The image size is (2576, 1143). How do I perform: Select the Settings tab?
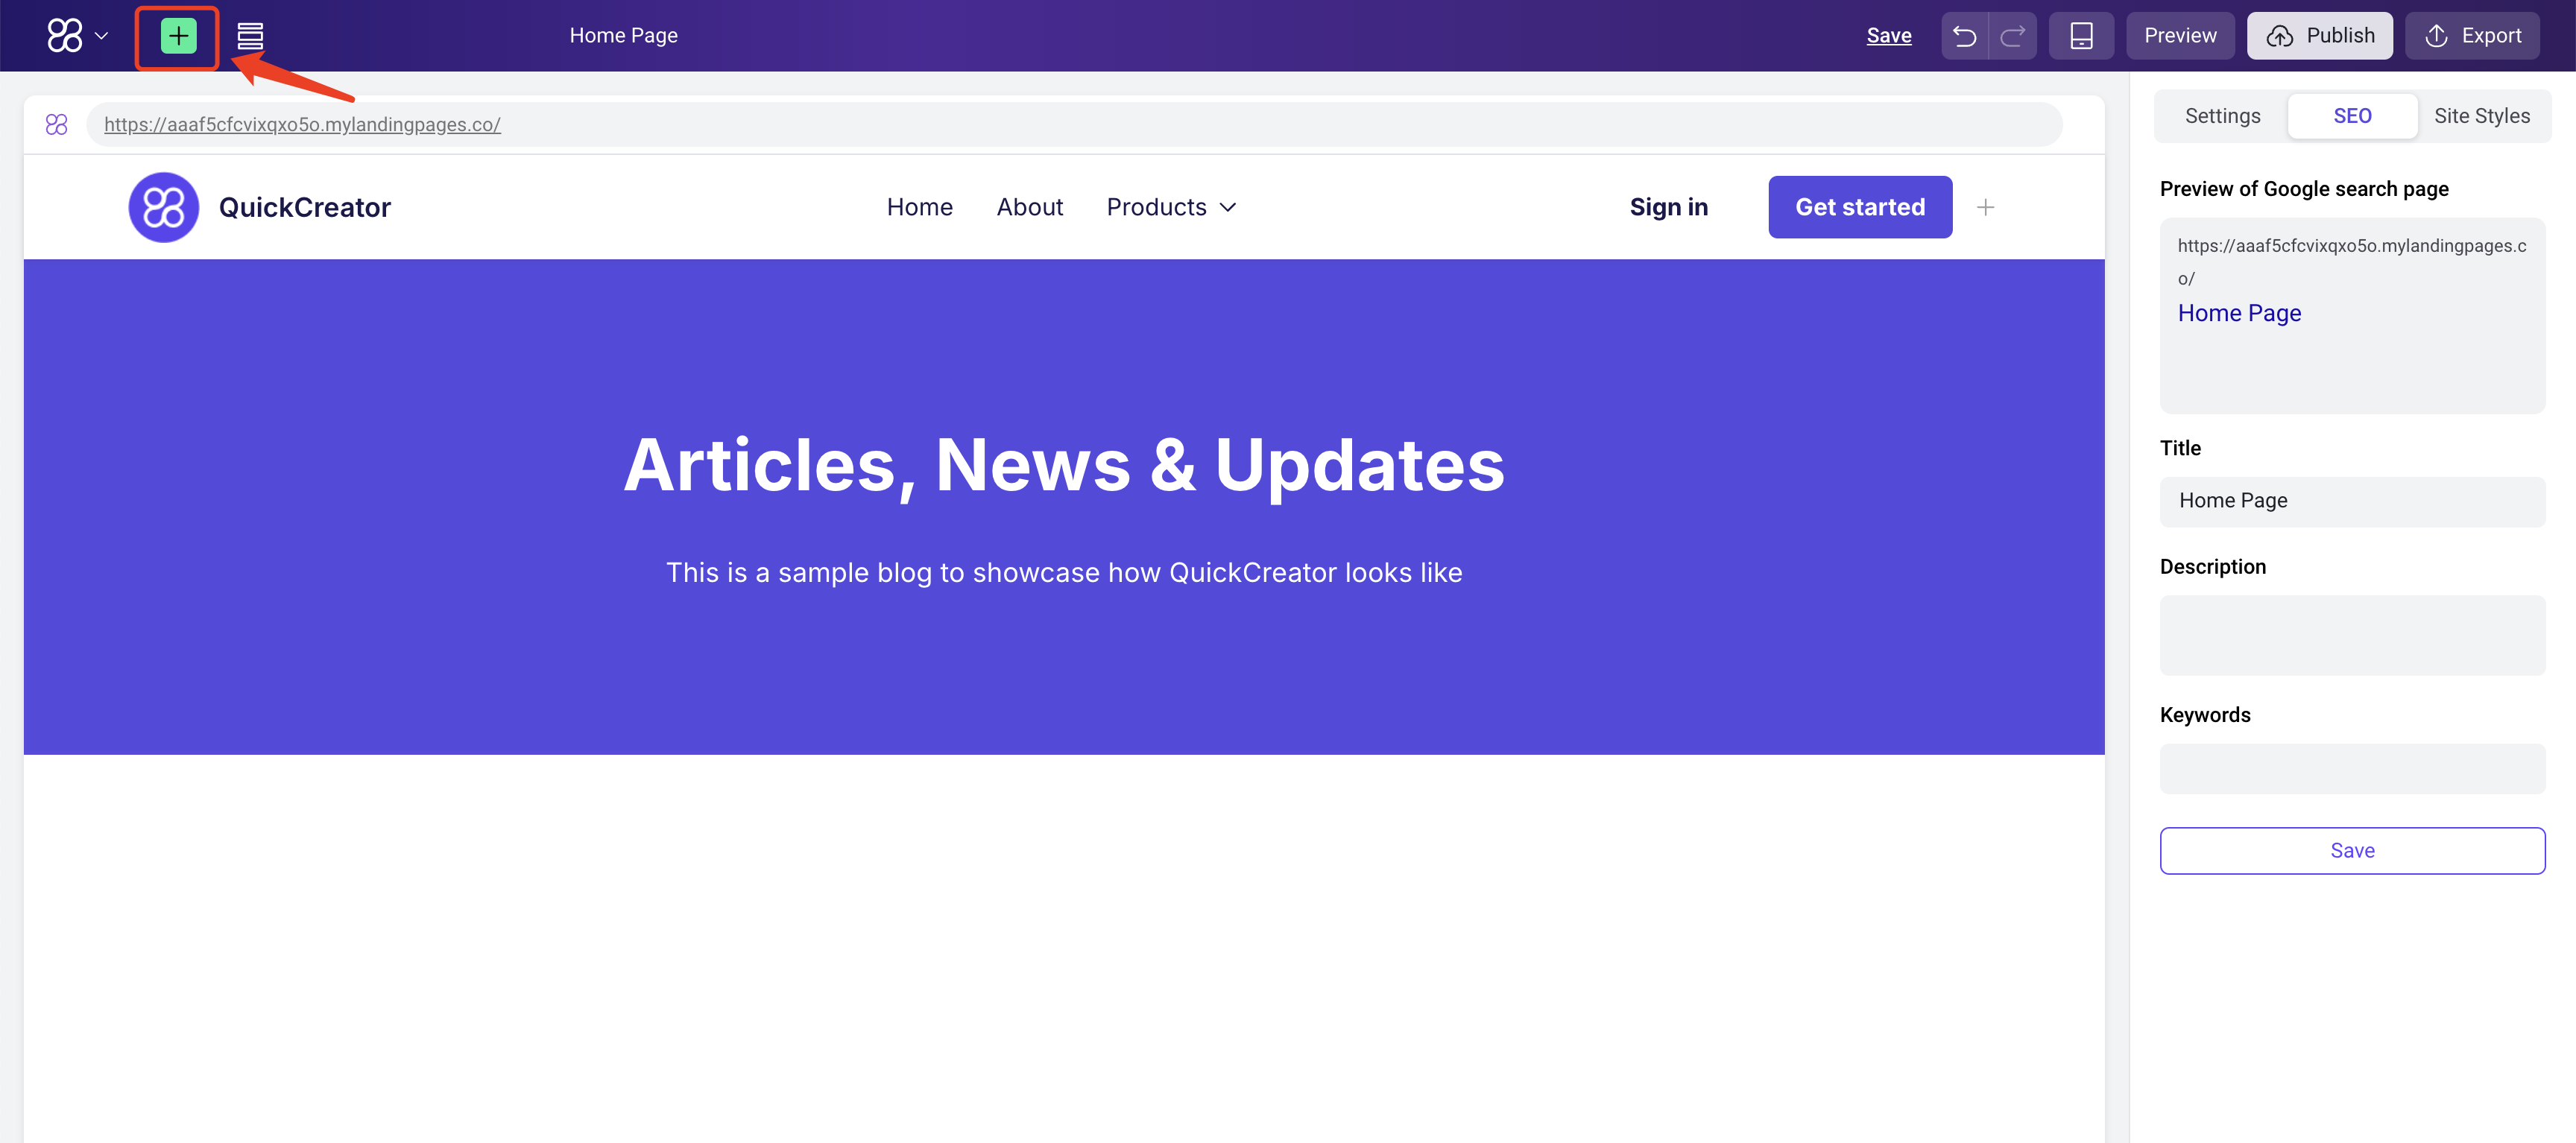click(2221, 115)
